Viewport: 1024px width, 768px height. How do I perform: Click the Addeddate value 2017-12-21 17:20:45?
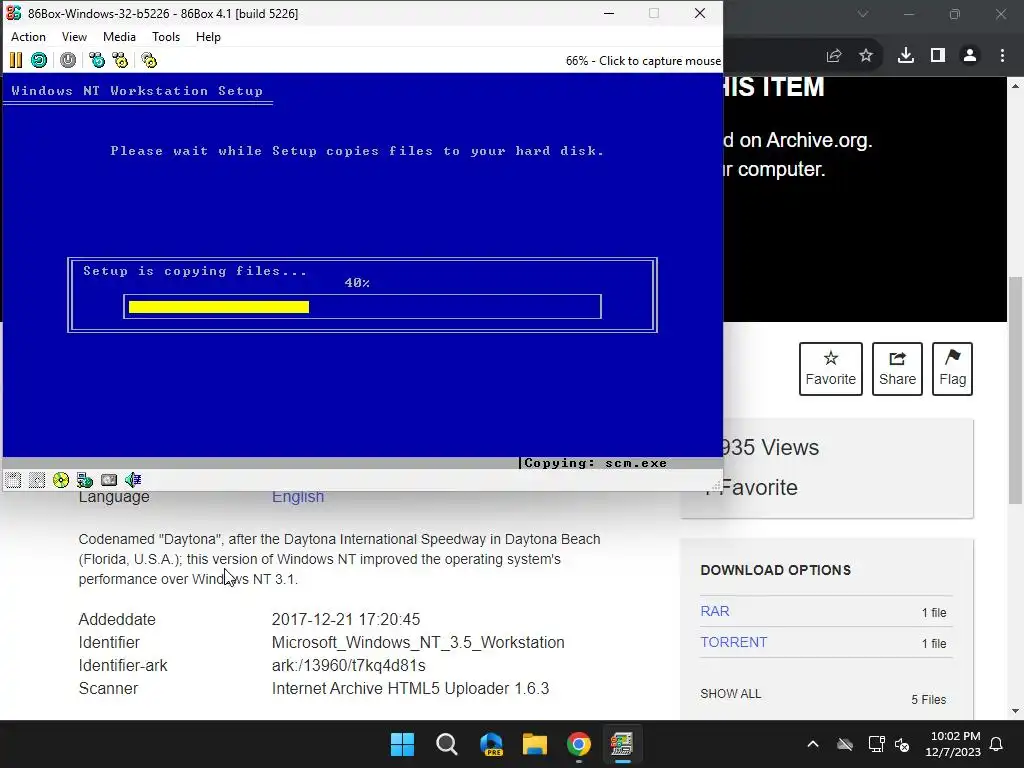point(346,619)
